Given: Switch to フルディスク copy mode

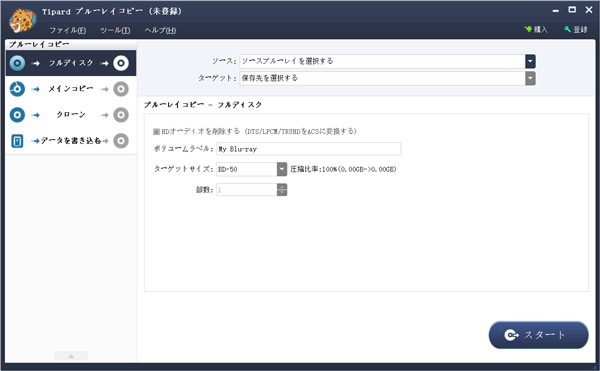Looking at the screenshot, I should [x=71, y=63].
